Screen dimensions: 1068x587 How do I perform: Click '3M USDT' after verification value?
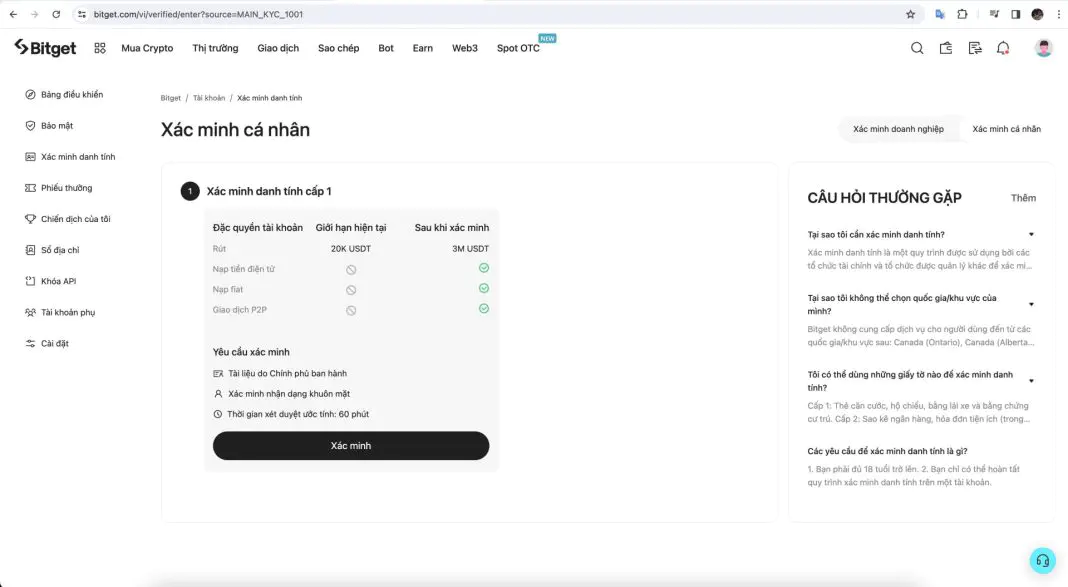(470, 249)
